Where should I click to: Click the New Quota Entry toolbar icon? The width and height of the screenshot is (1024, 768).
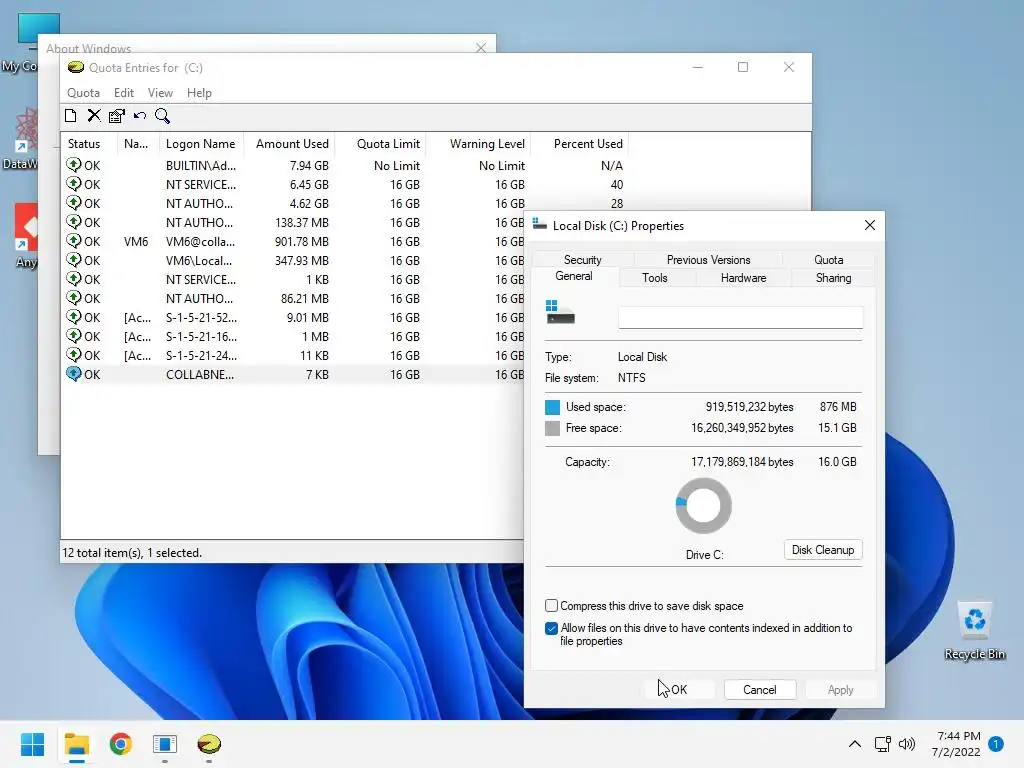[x=71, y=116]
